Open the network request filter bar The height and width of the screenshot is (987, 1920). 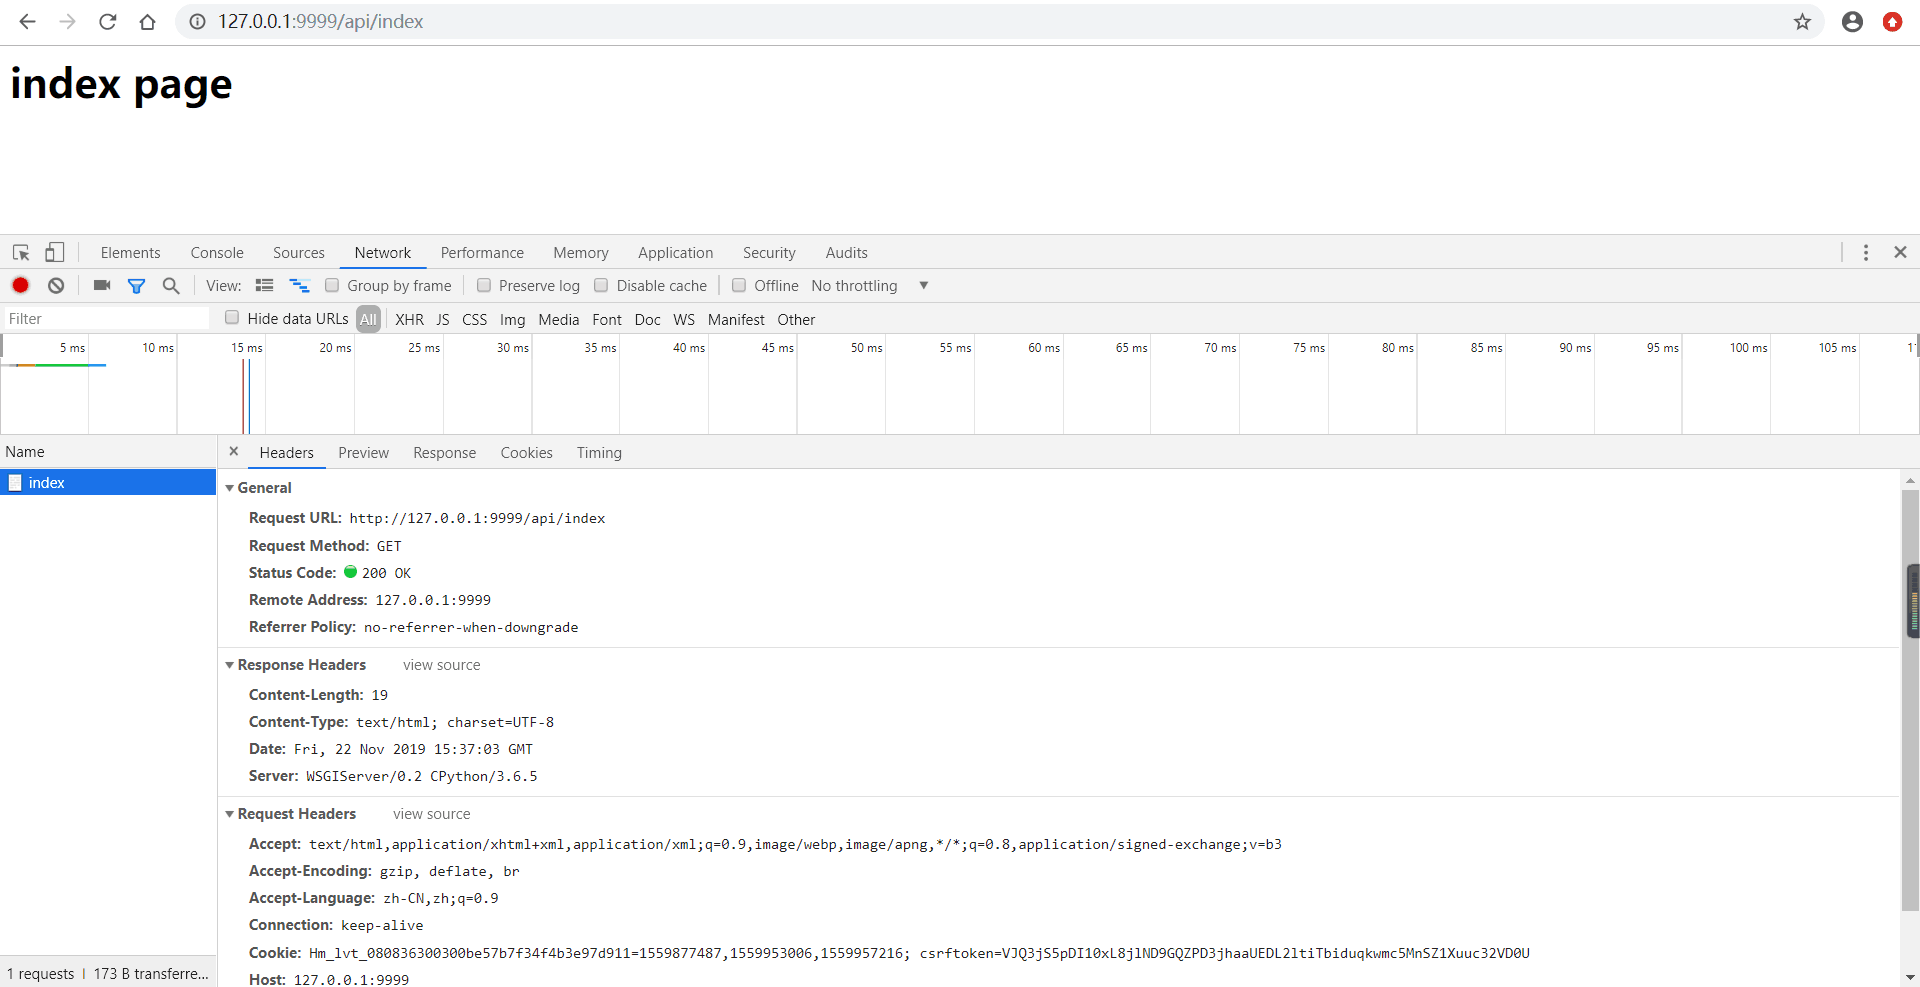[137, 285]
